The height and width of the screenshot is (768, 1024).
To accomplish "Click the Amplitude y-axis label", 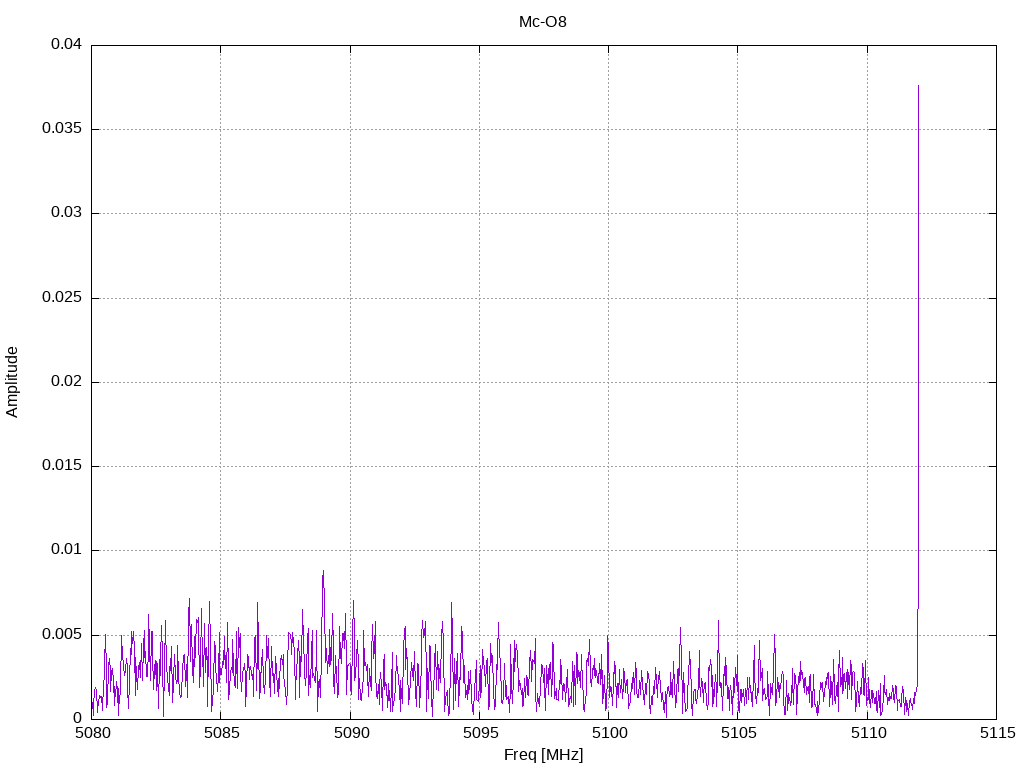I will click(x=12, y=382).
